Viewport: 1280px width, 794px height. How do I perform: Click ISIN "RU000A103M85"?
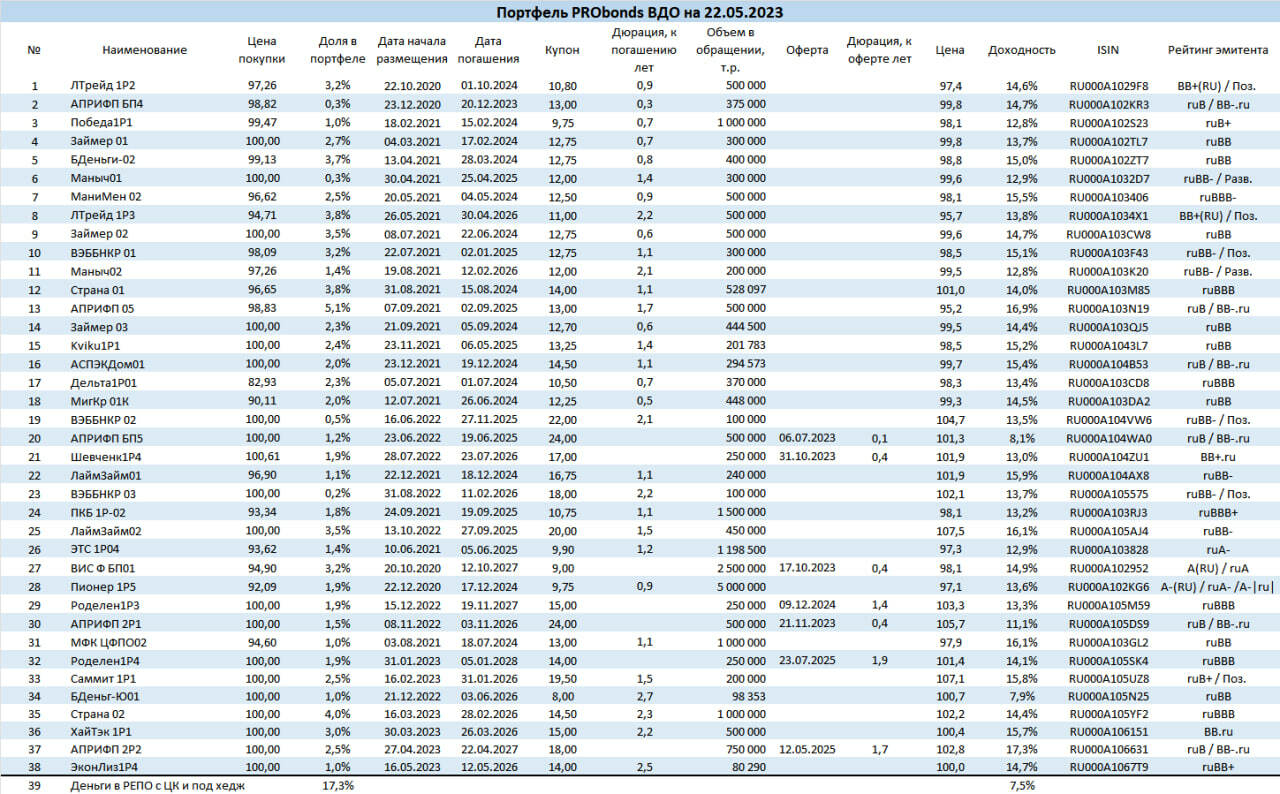point(1109,289)
